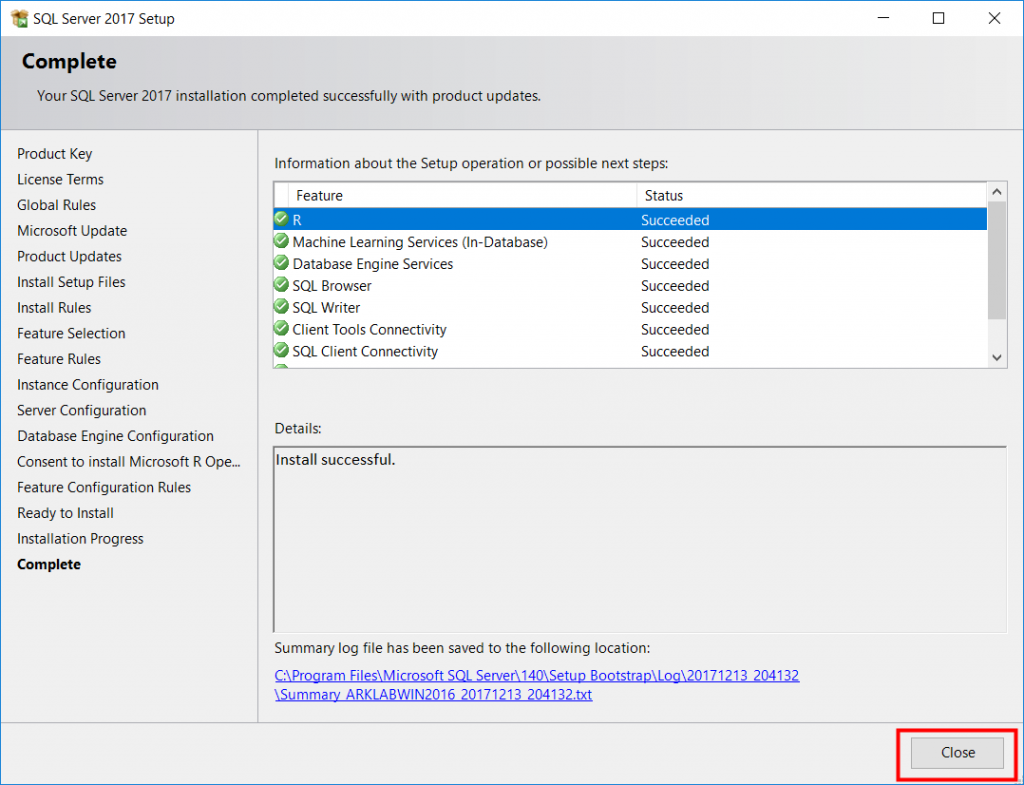
Task: Click the feature list scrollbar thumb
Action: [997, 260]
